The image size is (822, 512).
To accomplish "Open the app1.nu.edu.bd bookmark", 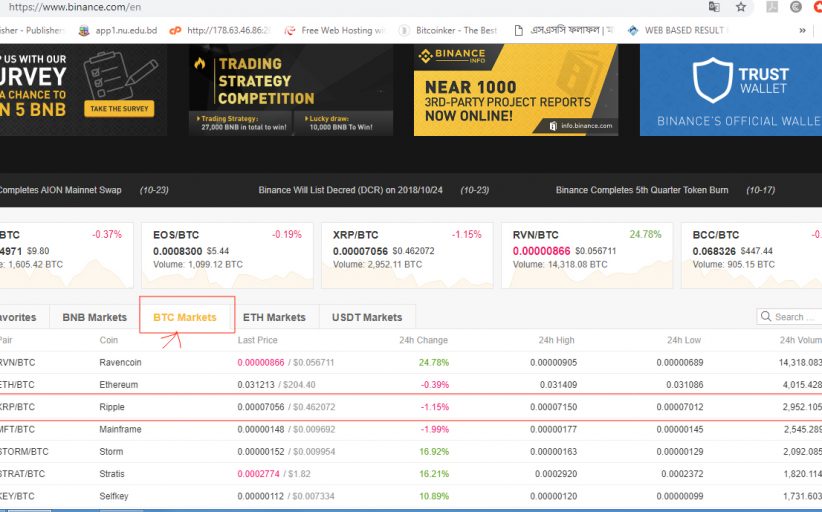I will pyautogui.click(x=118, y=30).
